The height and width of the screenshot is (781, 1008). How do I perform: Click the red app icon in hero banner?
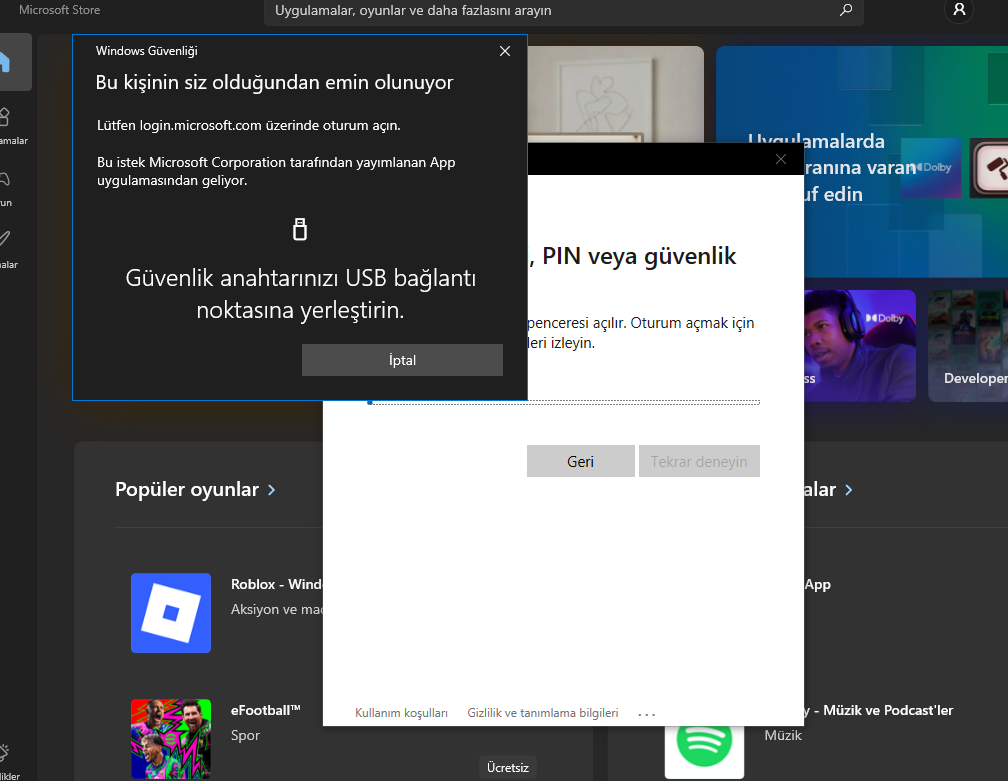(990, 168)
